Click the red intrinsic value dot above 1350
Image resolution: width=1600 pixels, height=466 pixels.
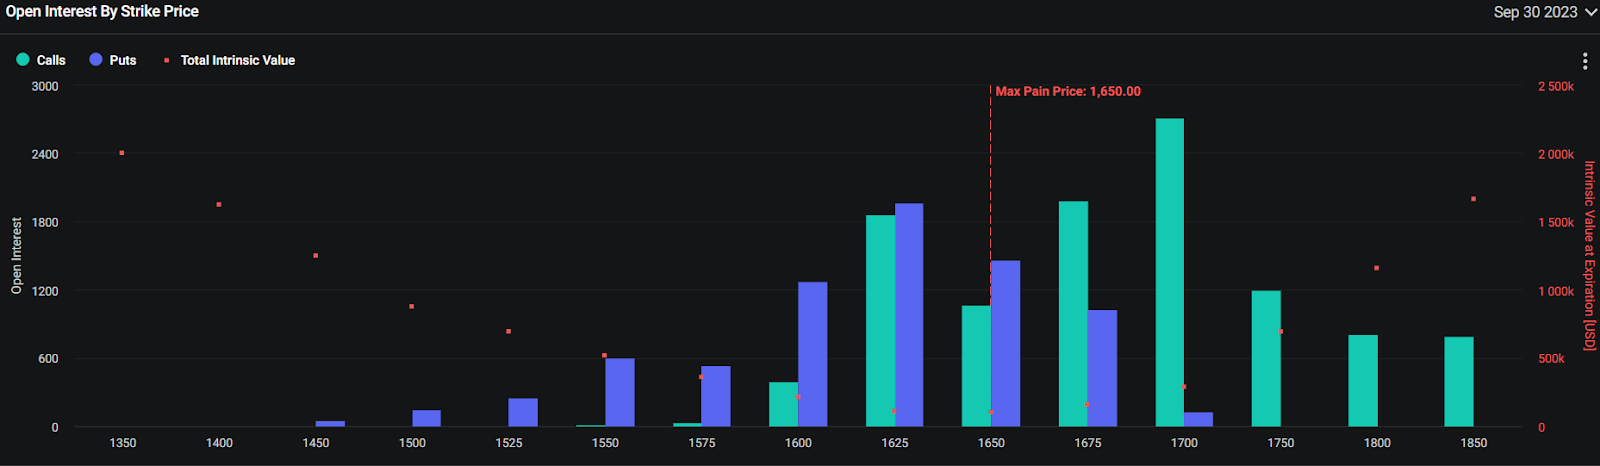coord(122,153)
